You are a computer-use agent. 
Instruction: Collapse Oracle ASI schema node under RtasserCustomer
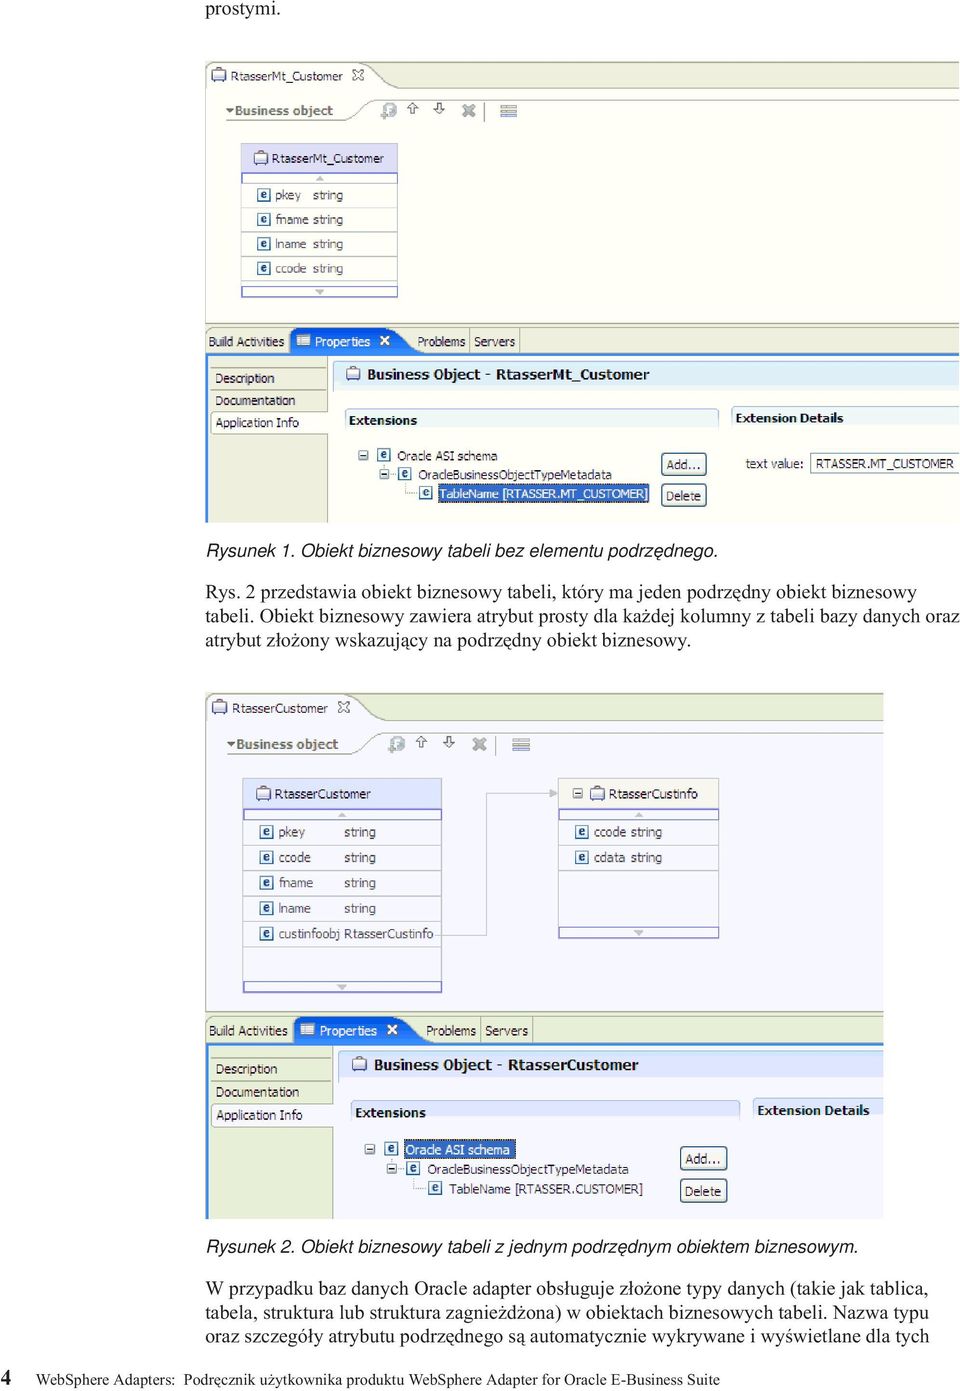click(370, 1149)
